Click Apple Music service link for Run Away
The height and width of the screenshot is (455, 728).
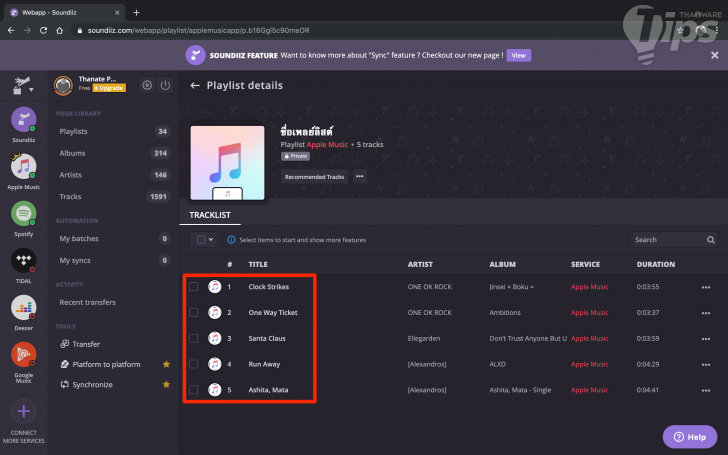click(x=590, y=364)
